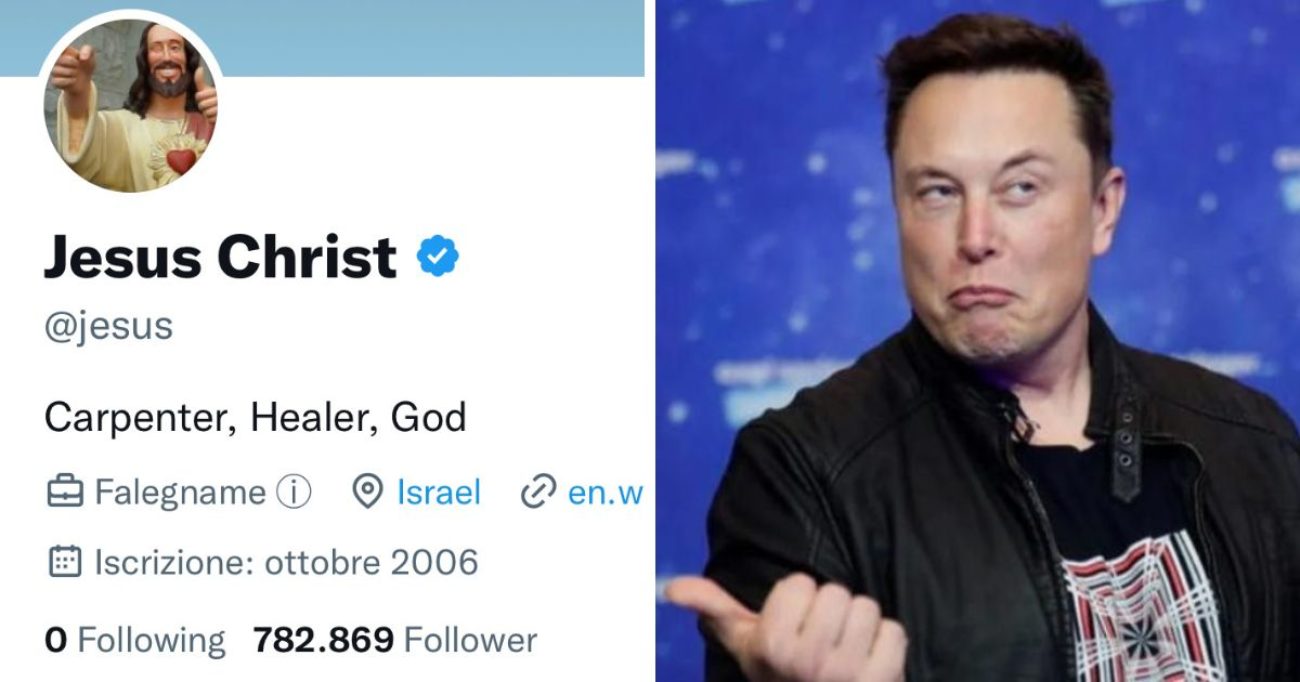Click the calendar join date icon
This screenshot has height=682, width=1300.
coord(65,562)
